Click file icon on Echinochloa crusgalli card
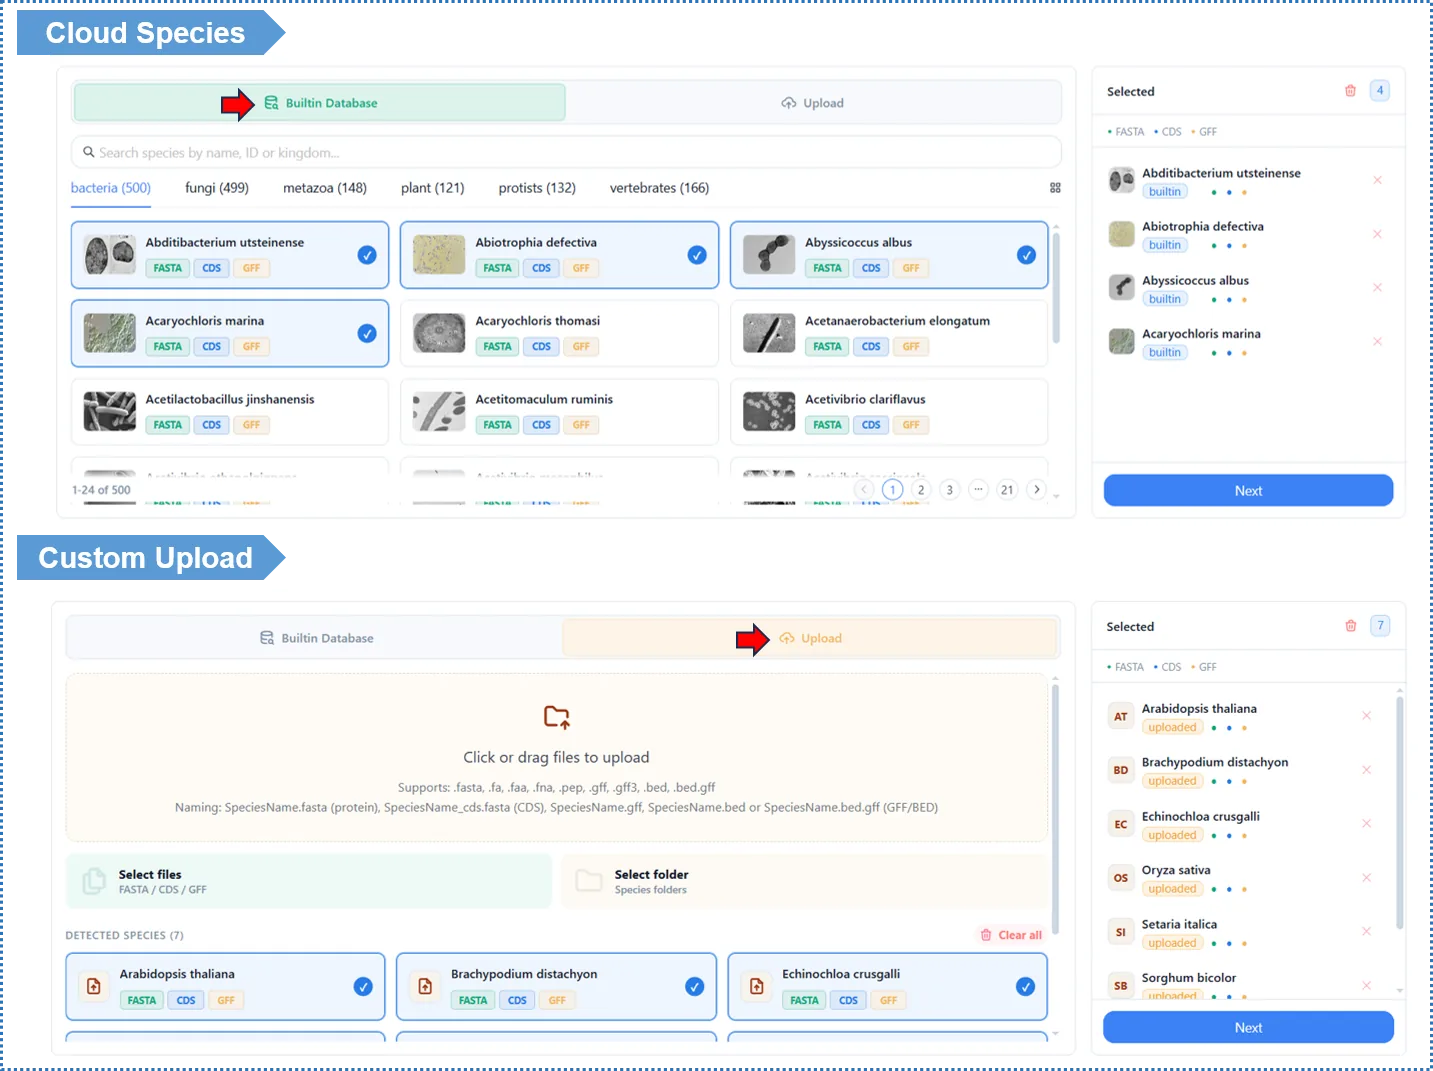Screen dimensions: 1433x1071 (x=757, y=986)
